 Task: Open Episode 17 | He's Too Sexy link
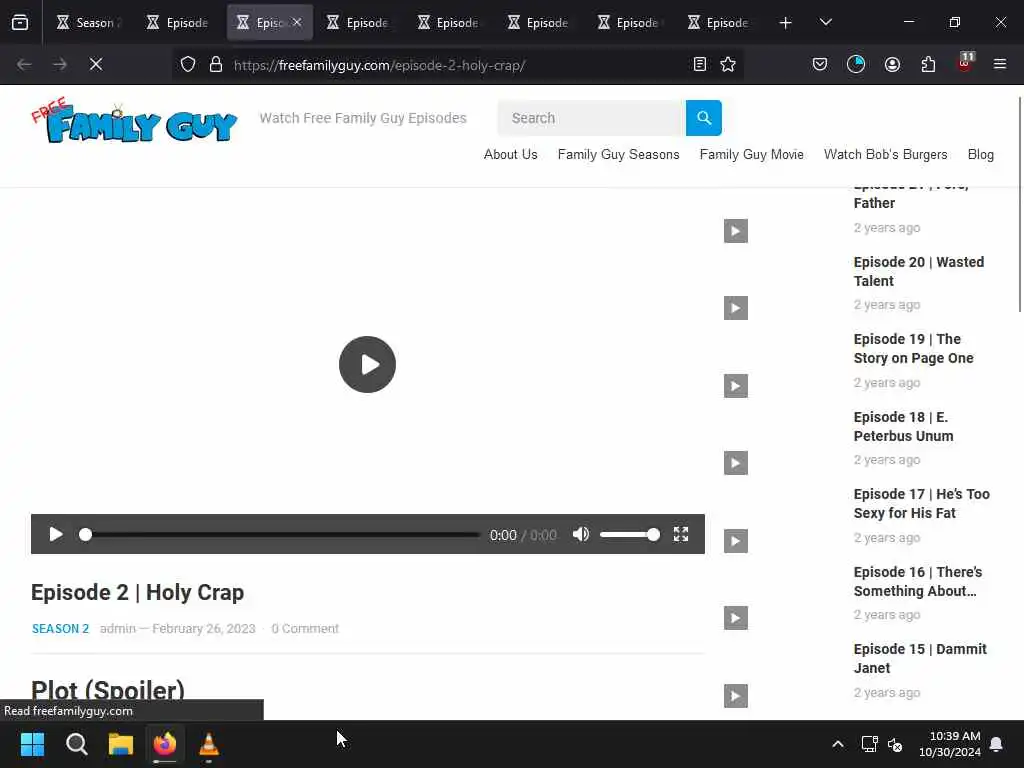[921, 504]
